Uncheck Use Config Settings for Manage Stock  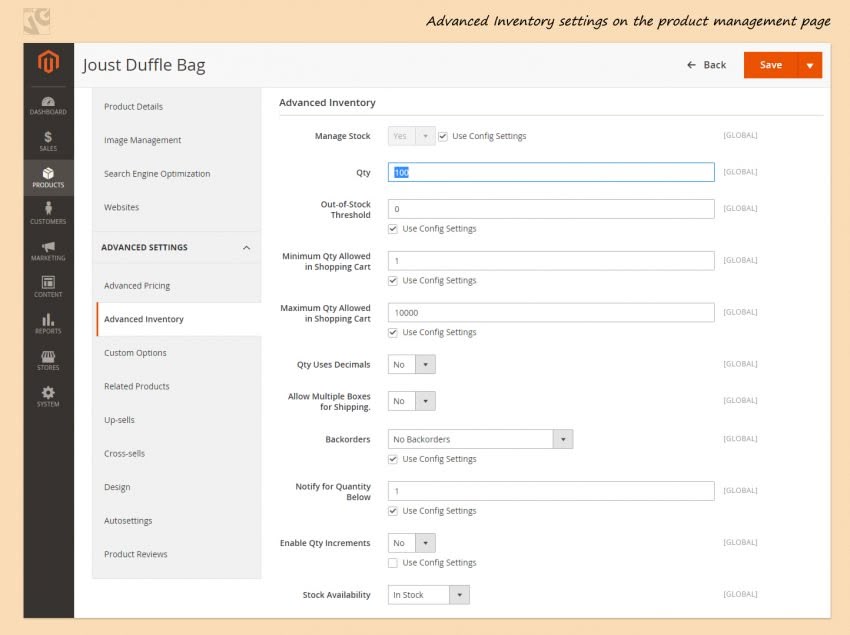pyautogui.click(x=443, y=136)
